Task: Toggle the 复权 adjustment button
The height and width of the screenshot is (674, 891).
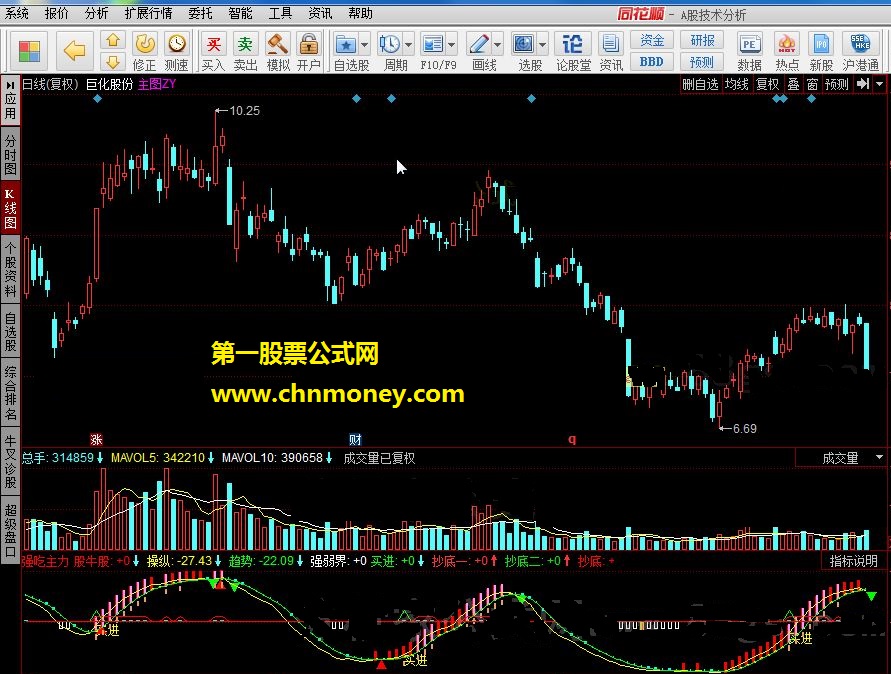Action: tap(767, 84)
